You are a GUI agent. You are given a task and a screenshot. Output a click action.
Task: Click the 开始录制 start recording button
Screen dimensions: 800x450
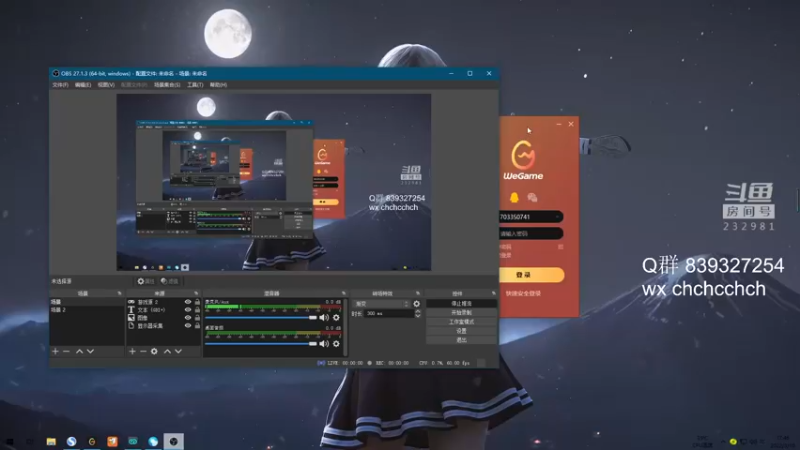(461, 312)
